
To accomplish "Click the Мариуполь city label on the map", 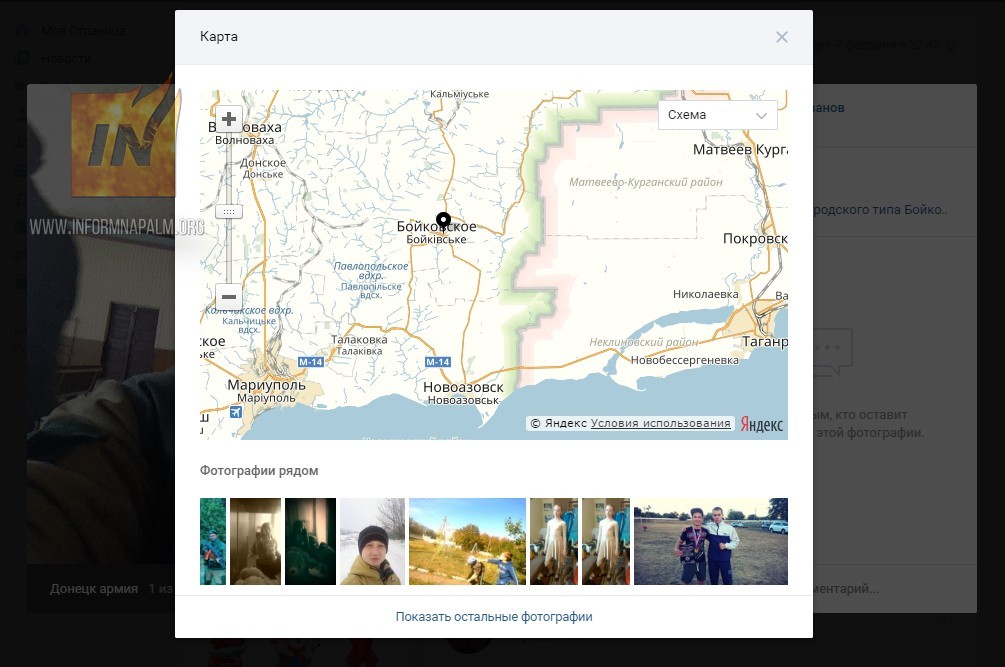I will [266, 386].
